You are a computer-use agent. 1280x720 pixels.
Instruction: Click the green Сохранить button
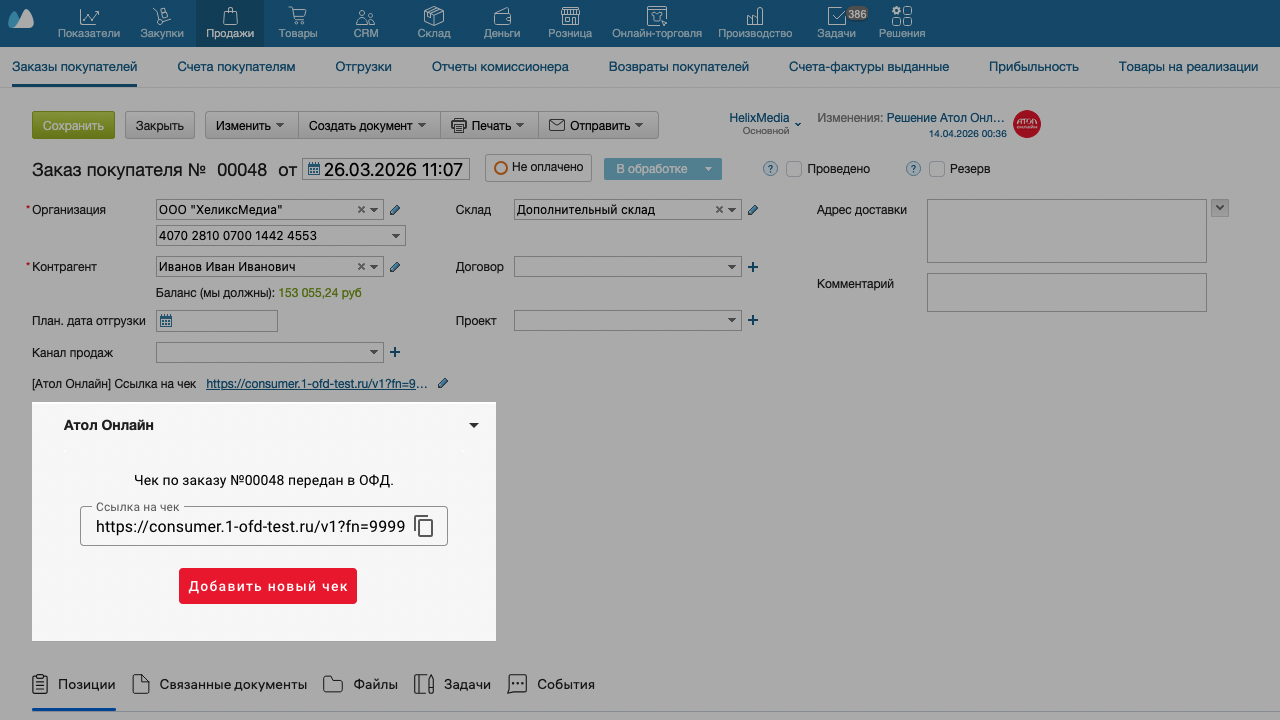point(73,125)
